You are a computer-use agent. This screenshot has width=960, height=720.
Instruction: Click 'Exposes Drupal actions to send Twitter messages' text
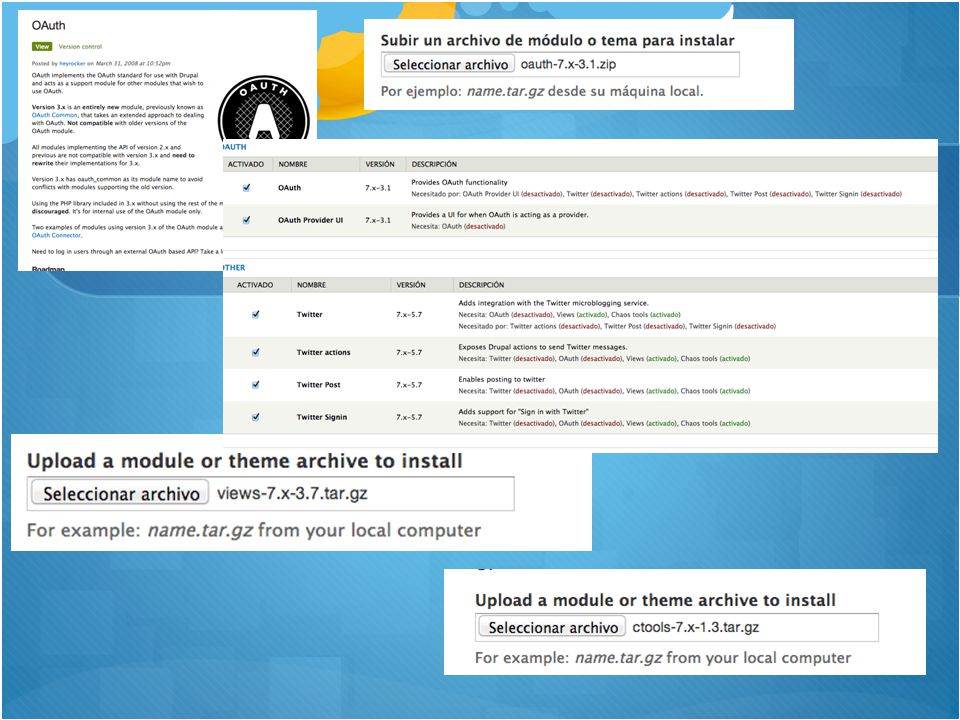[543, 347]
